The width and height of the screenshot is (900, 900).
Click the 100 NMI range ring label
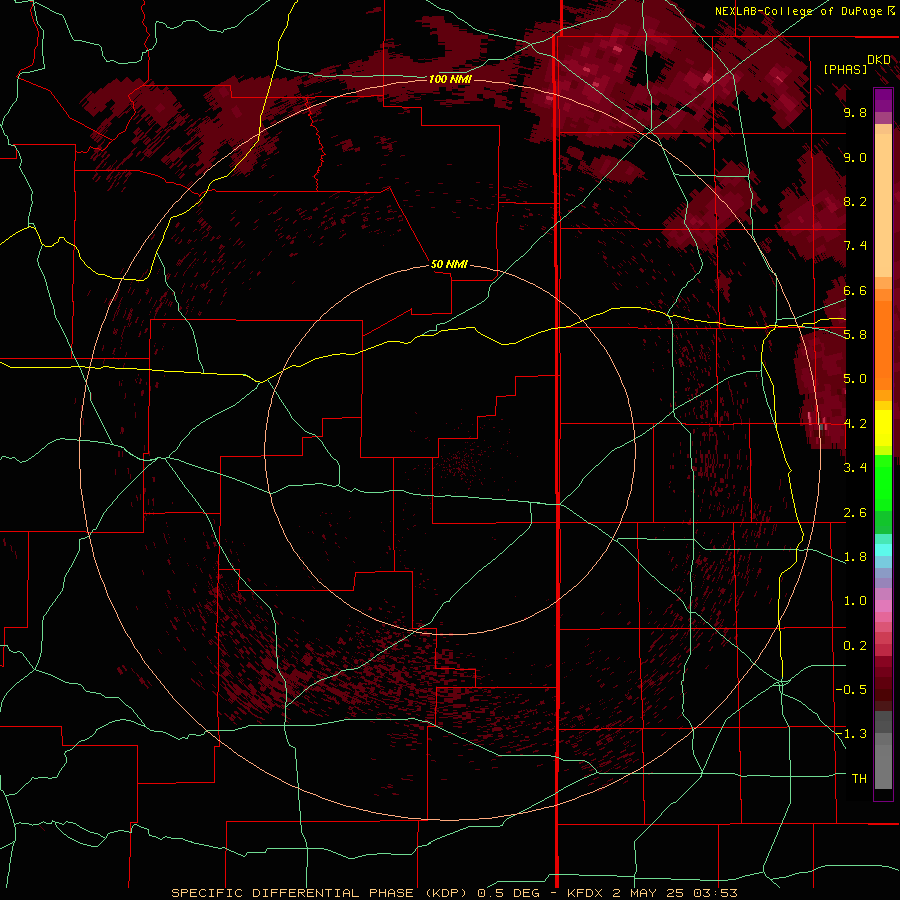point(450,79)
